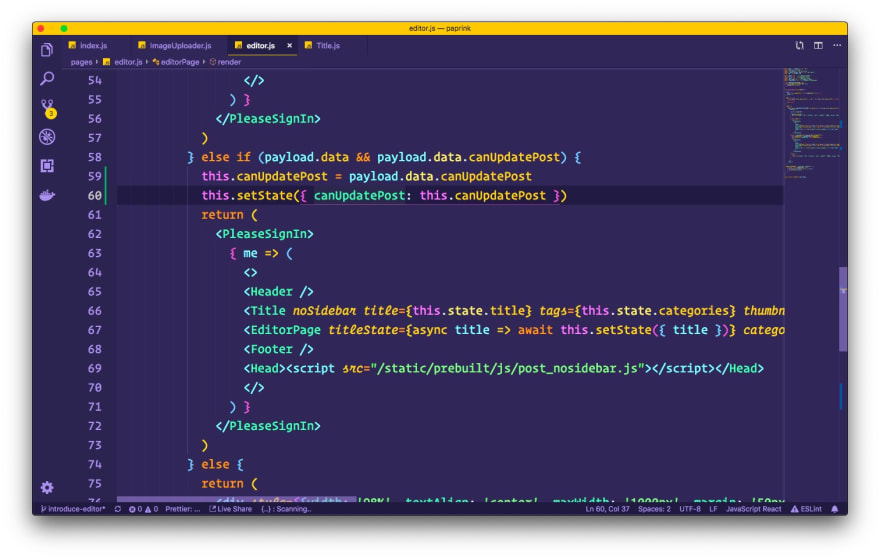Open the Debug view in activity bar

point(47,136)
